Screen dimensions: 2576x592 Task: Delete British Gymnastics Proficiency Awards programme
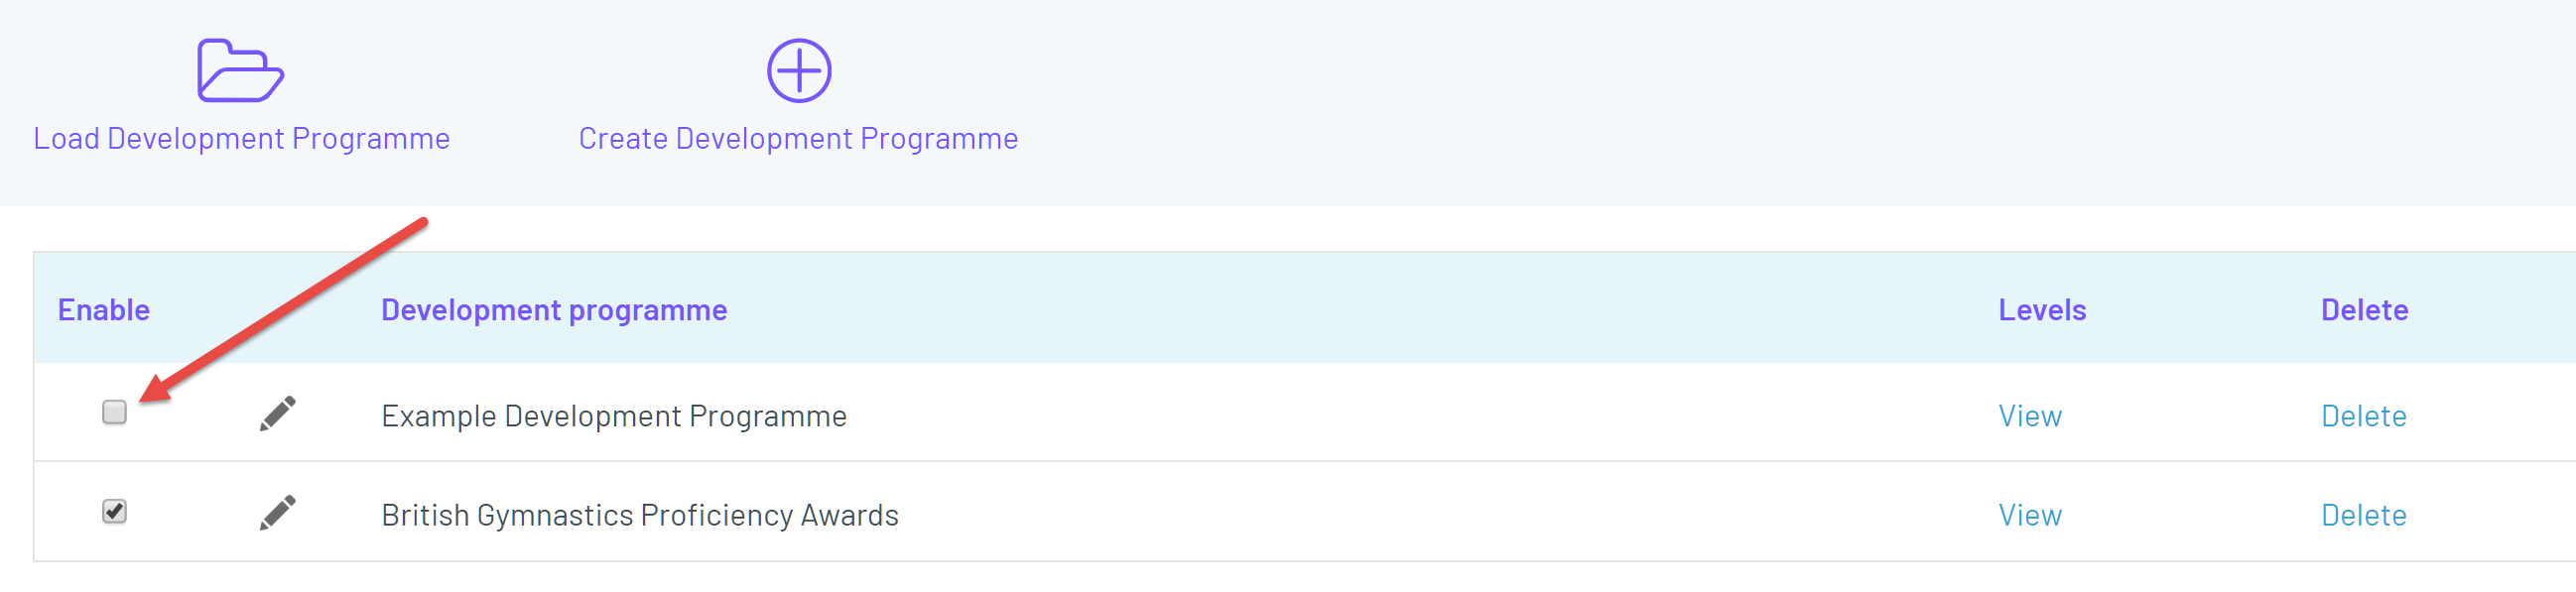click(x=2363, y=515)
